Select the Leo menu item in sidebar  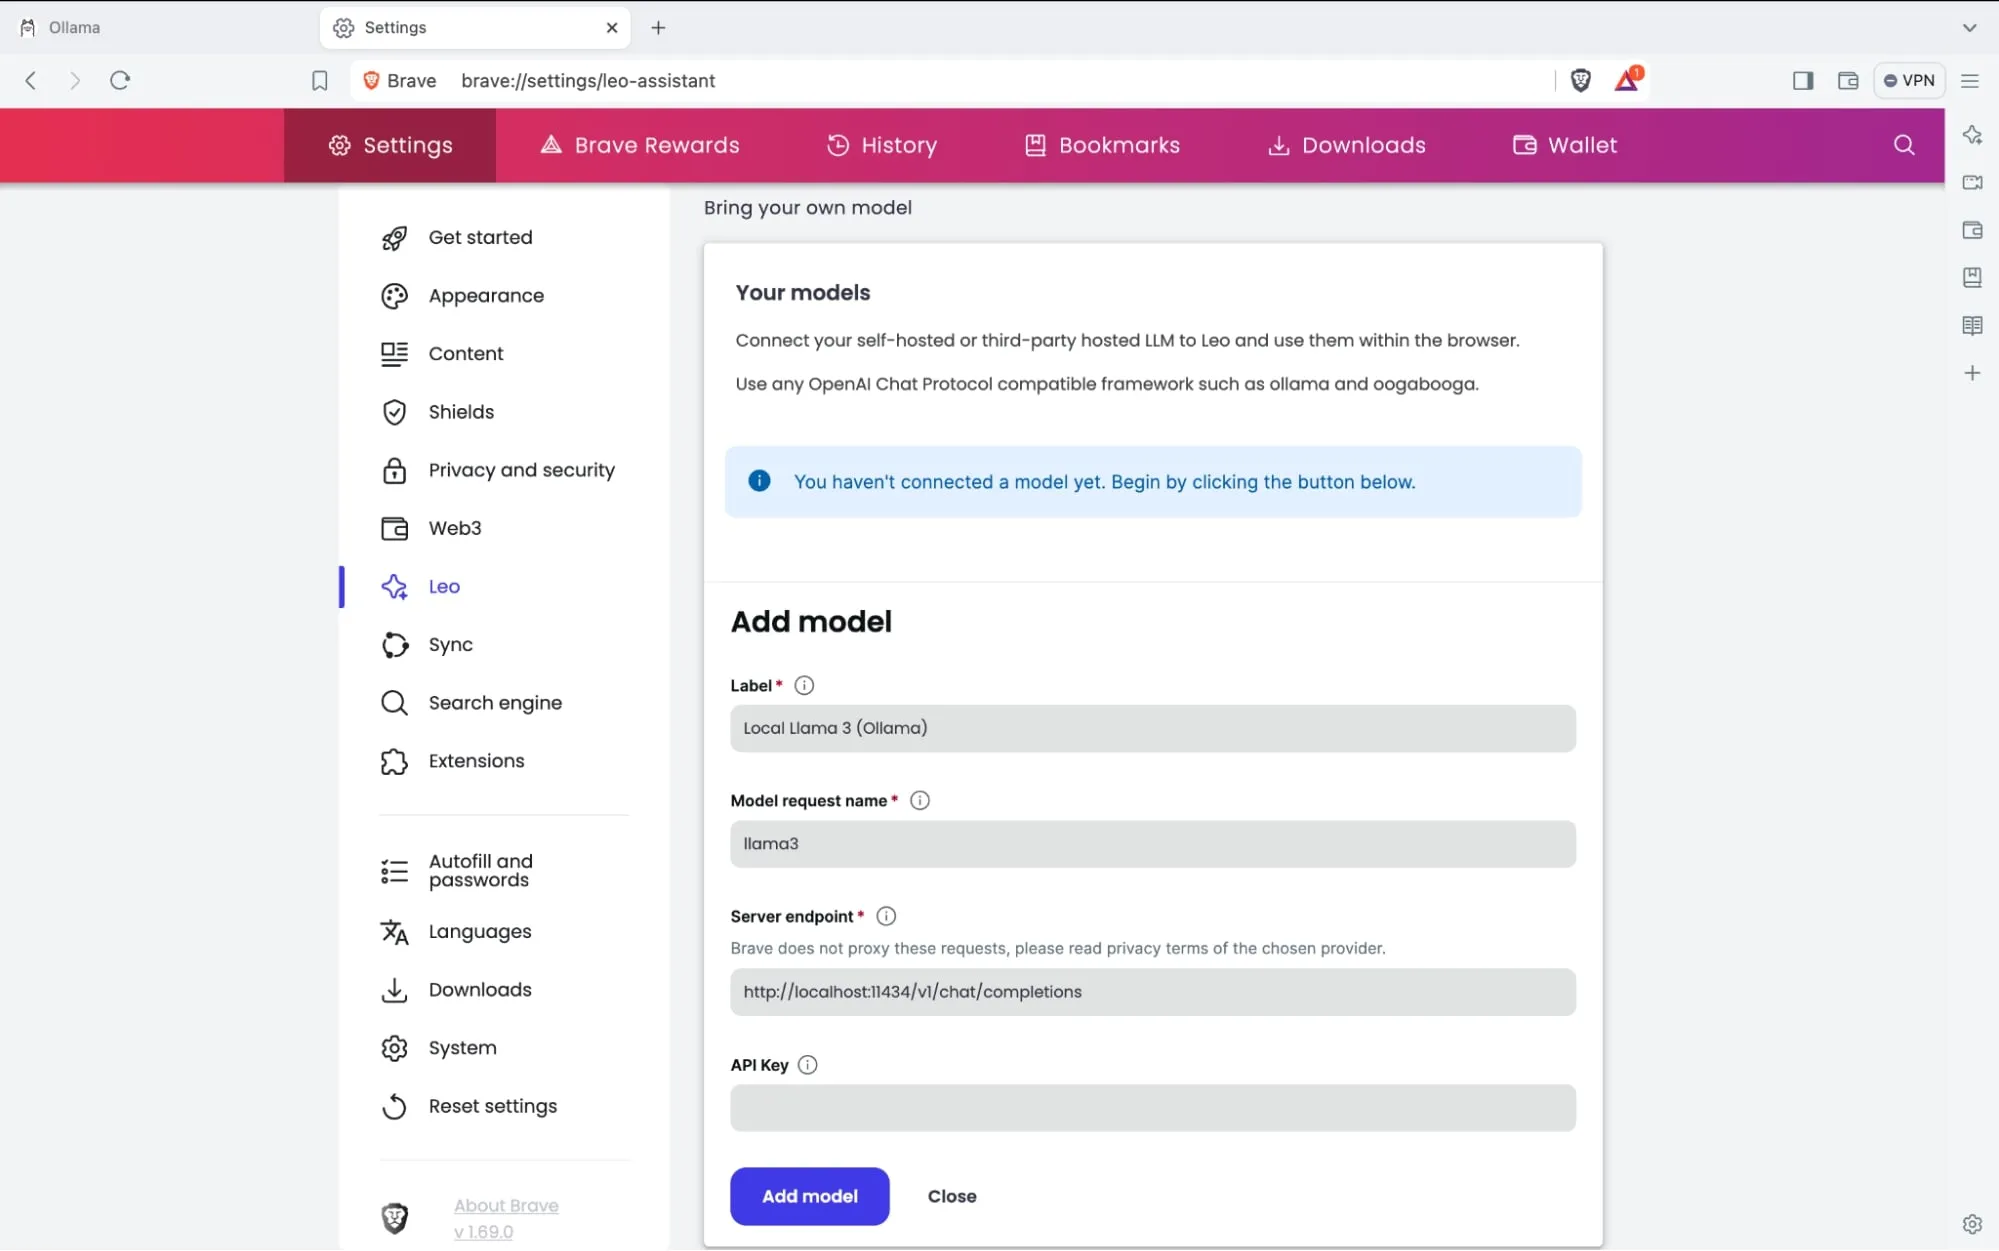[x=444, y=587]
